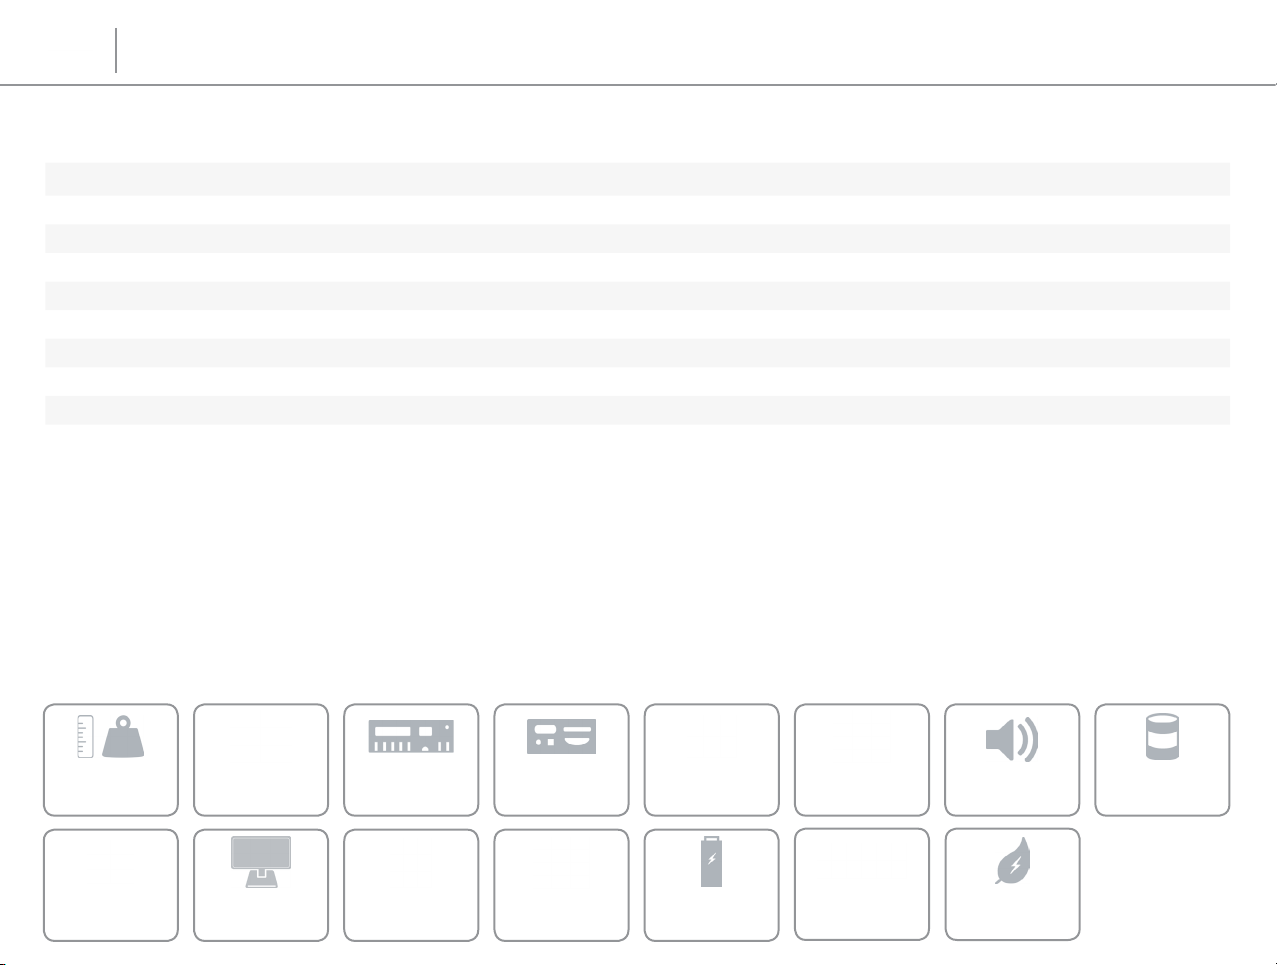Viewport: 1277px width, 965px height.
Task: Select the second shaded table row from top
Action: [637, 238]
